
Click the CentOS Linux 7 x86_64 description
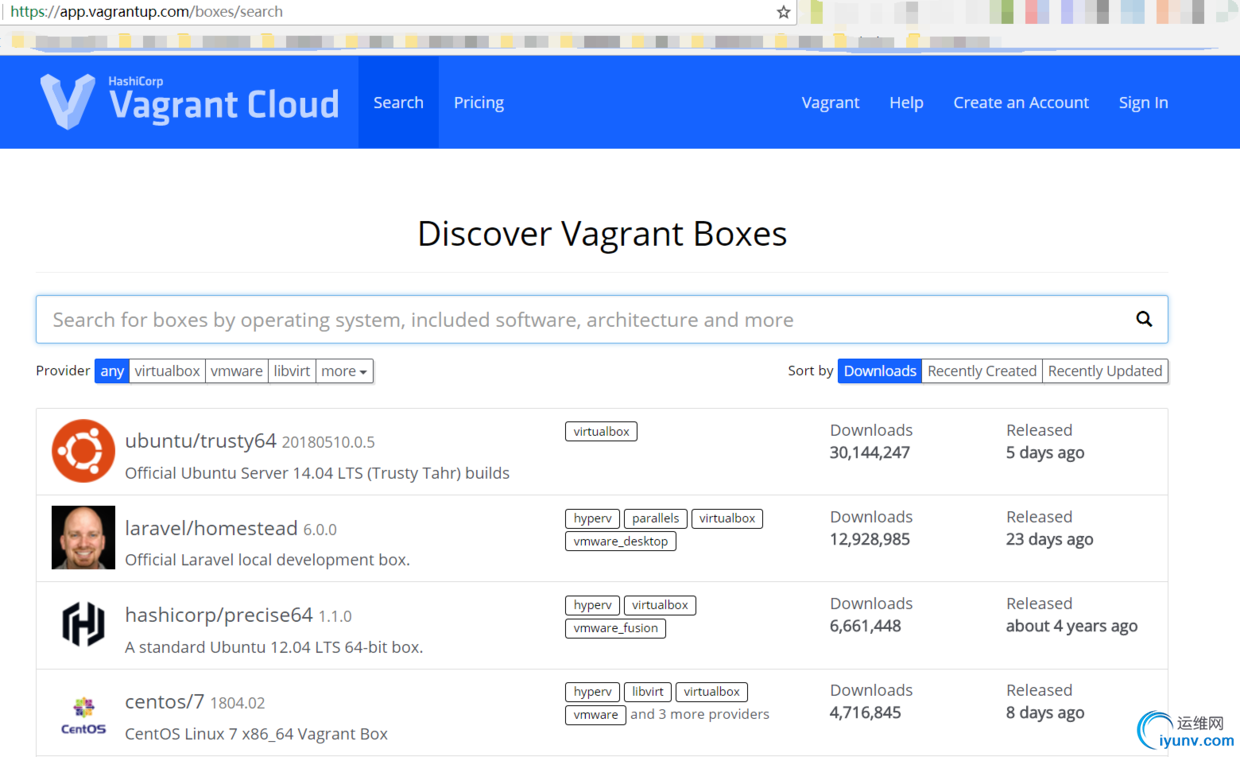256,733
